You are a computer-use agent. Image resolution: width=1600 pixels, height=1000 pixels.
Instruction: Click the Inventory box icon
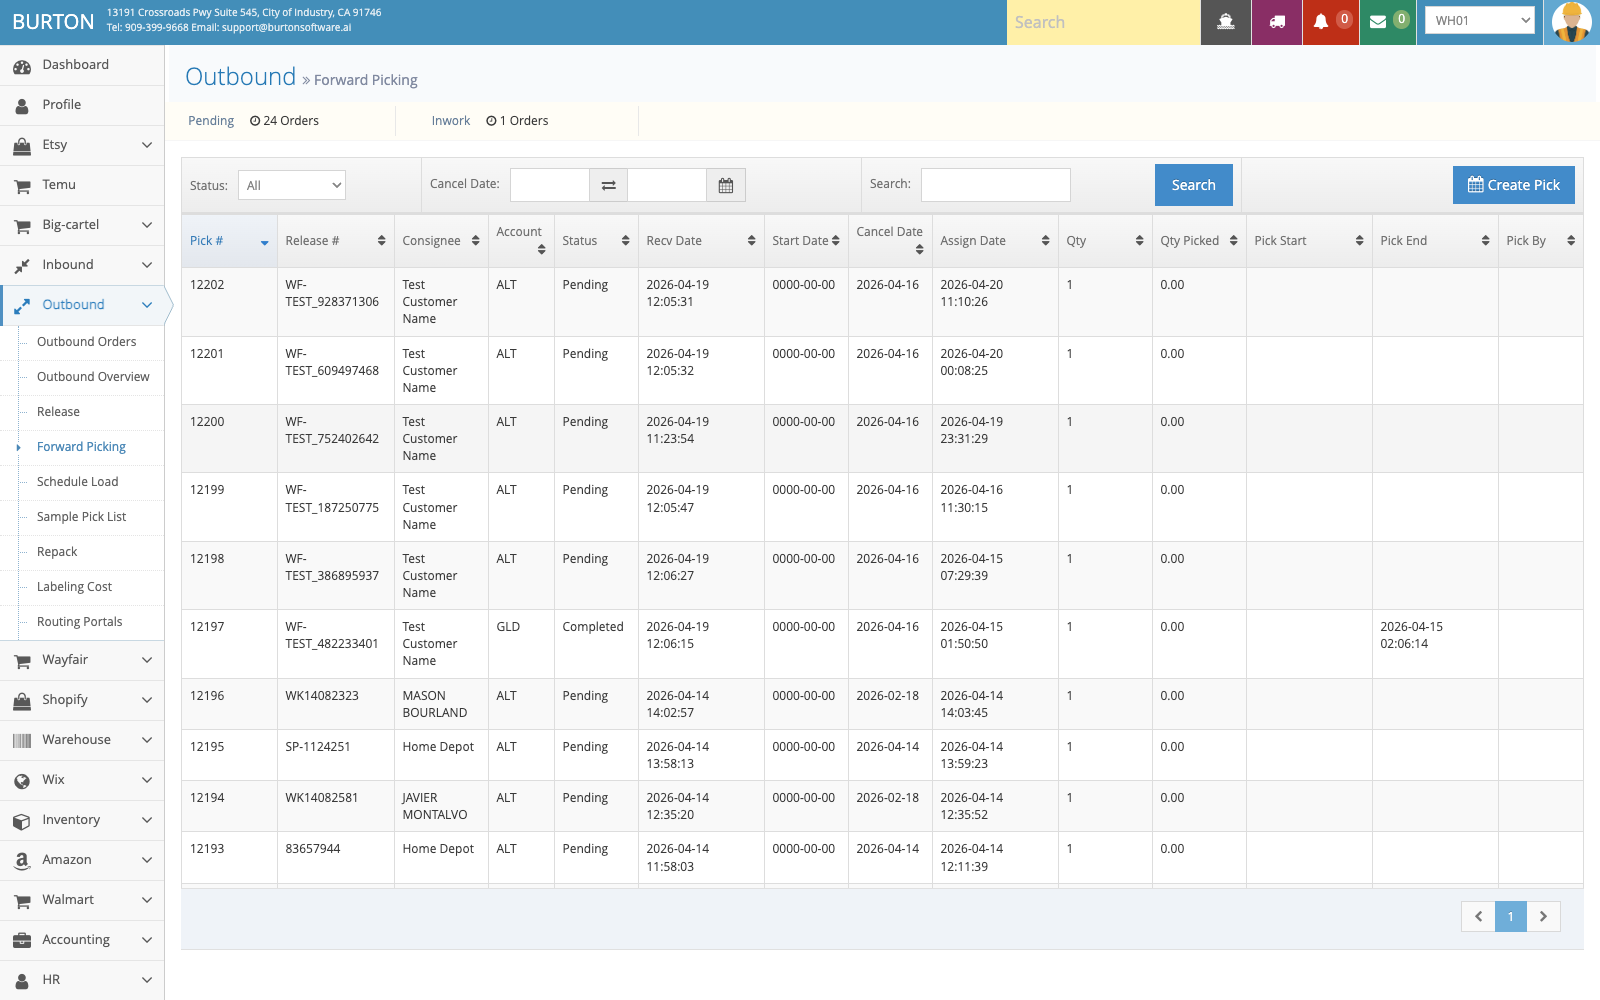coord(22,821)
